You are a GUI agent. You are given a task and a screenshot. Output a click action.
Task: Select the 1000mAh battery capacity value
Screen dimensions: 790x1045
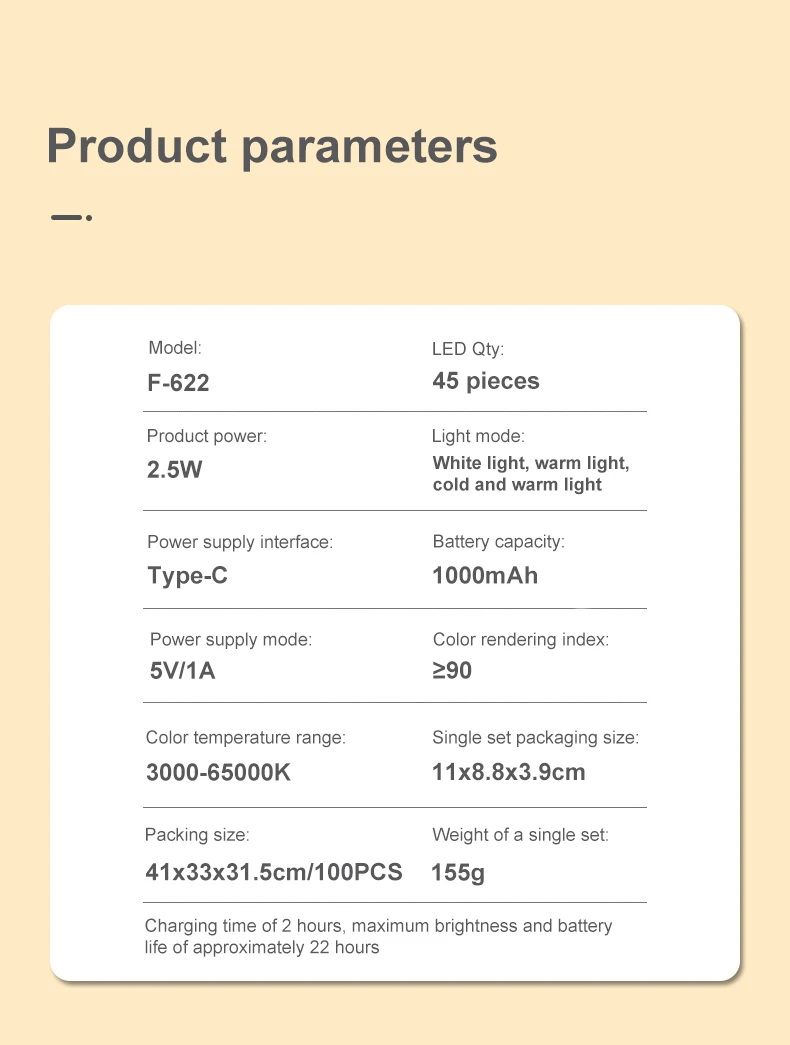pos(485,576)
